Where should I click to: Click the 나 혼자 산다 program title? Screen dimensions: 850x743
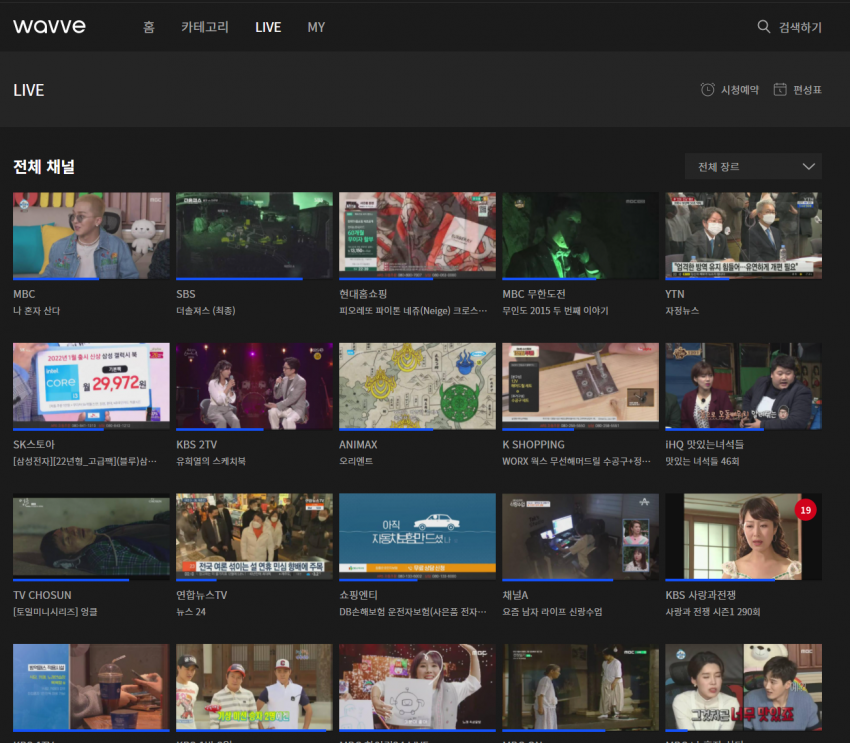click(x=36, y=311)
